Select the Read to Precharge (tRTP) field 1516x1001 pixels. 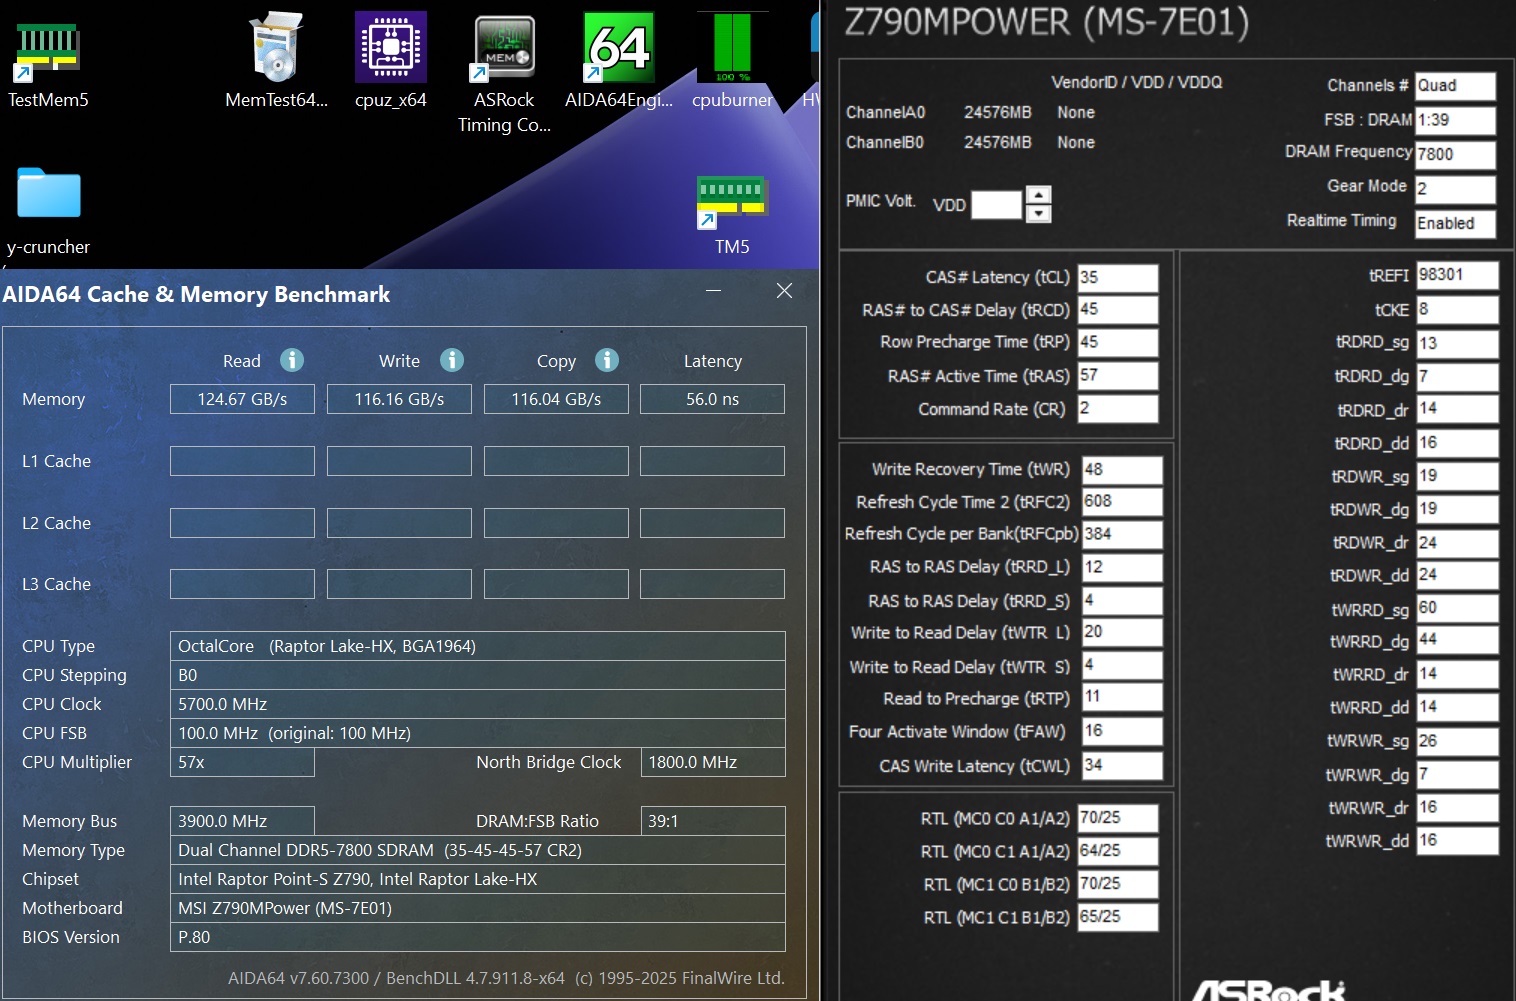click(1122, 697)
